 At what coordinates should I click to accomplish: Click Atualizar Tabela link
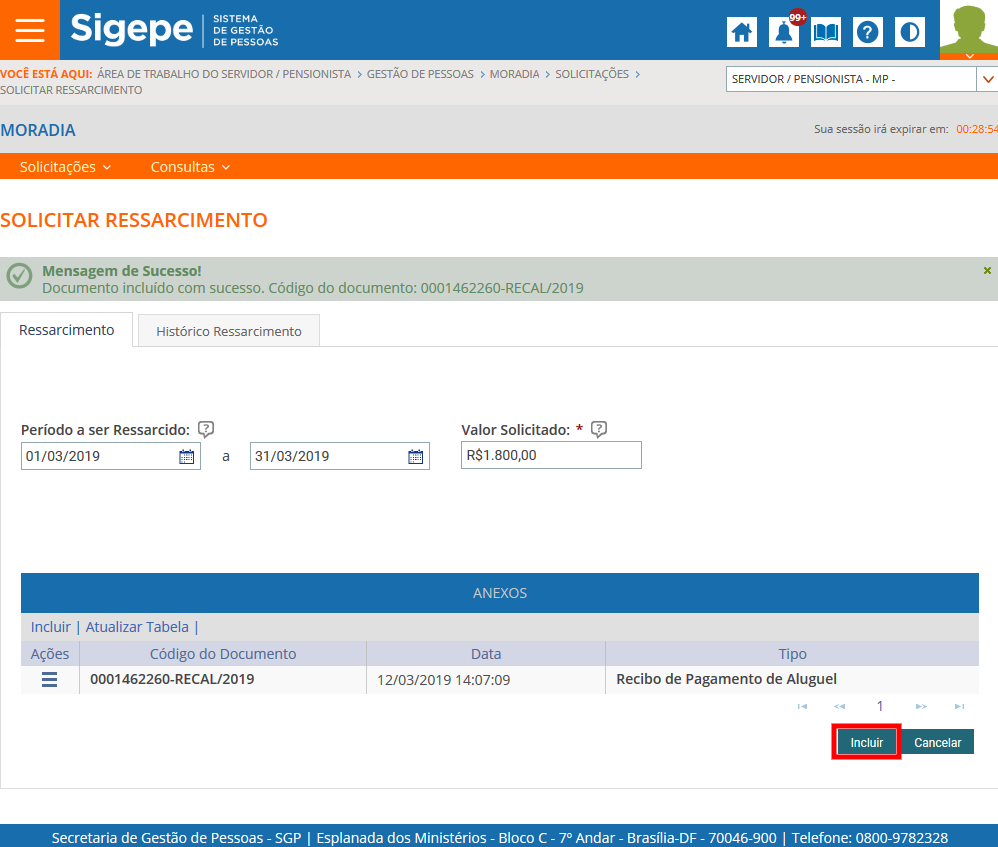pyautogui.click(x=137, y=627)
